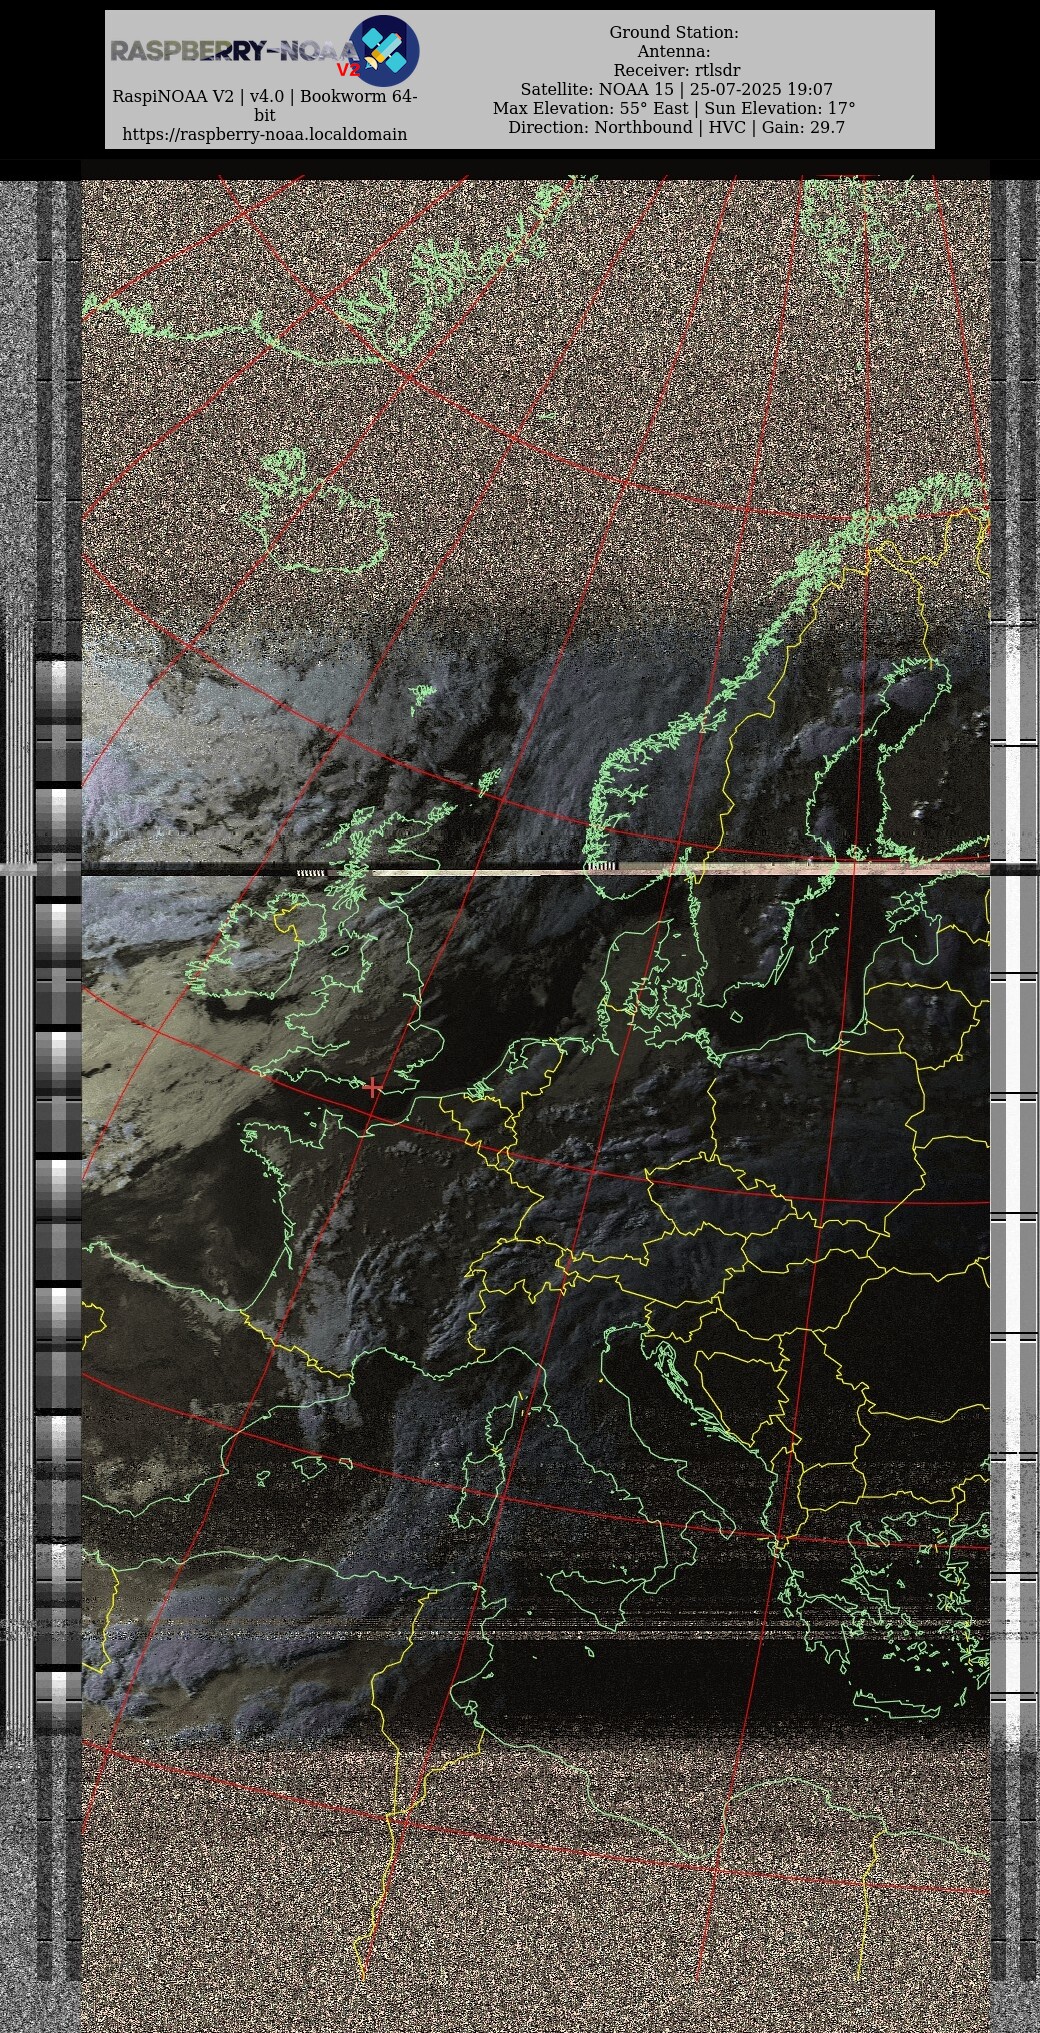Click the 'Ground Station:' label
The height and width of the screenshot is (2033, 1040).
pyautogui.click(x=674, y=33)
